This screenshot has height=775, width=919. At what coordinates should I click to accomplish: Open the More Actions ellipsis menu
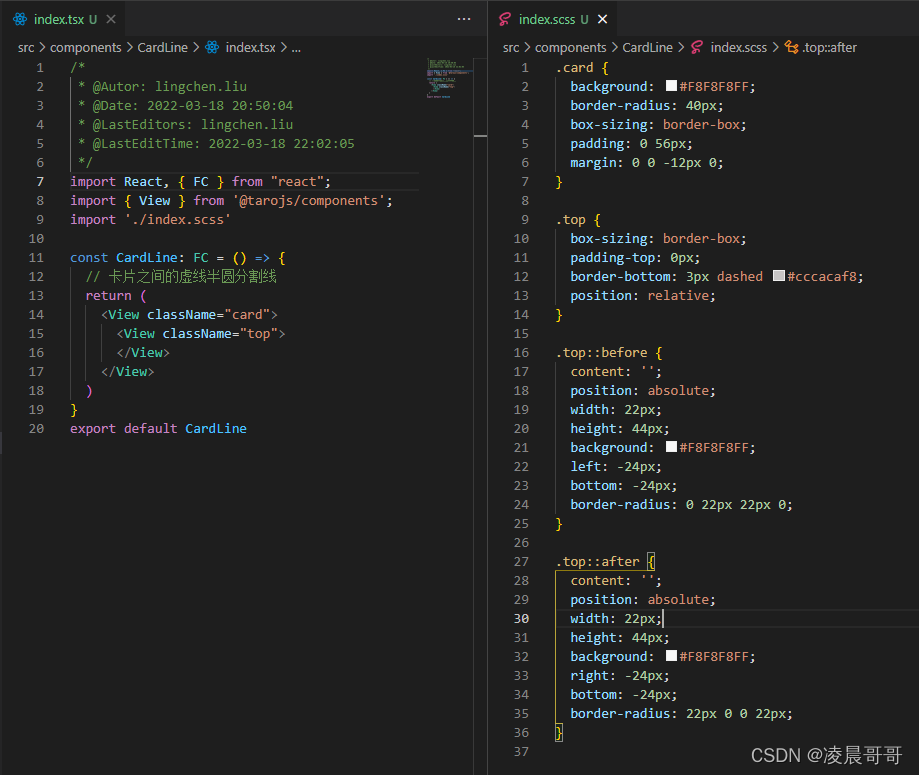tap(464, 19)
